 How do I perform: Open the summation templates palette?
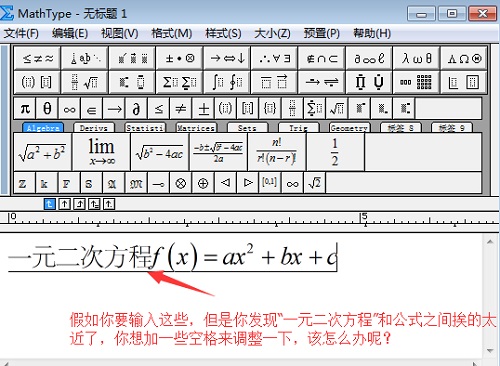(180, 82)
